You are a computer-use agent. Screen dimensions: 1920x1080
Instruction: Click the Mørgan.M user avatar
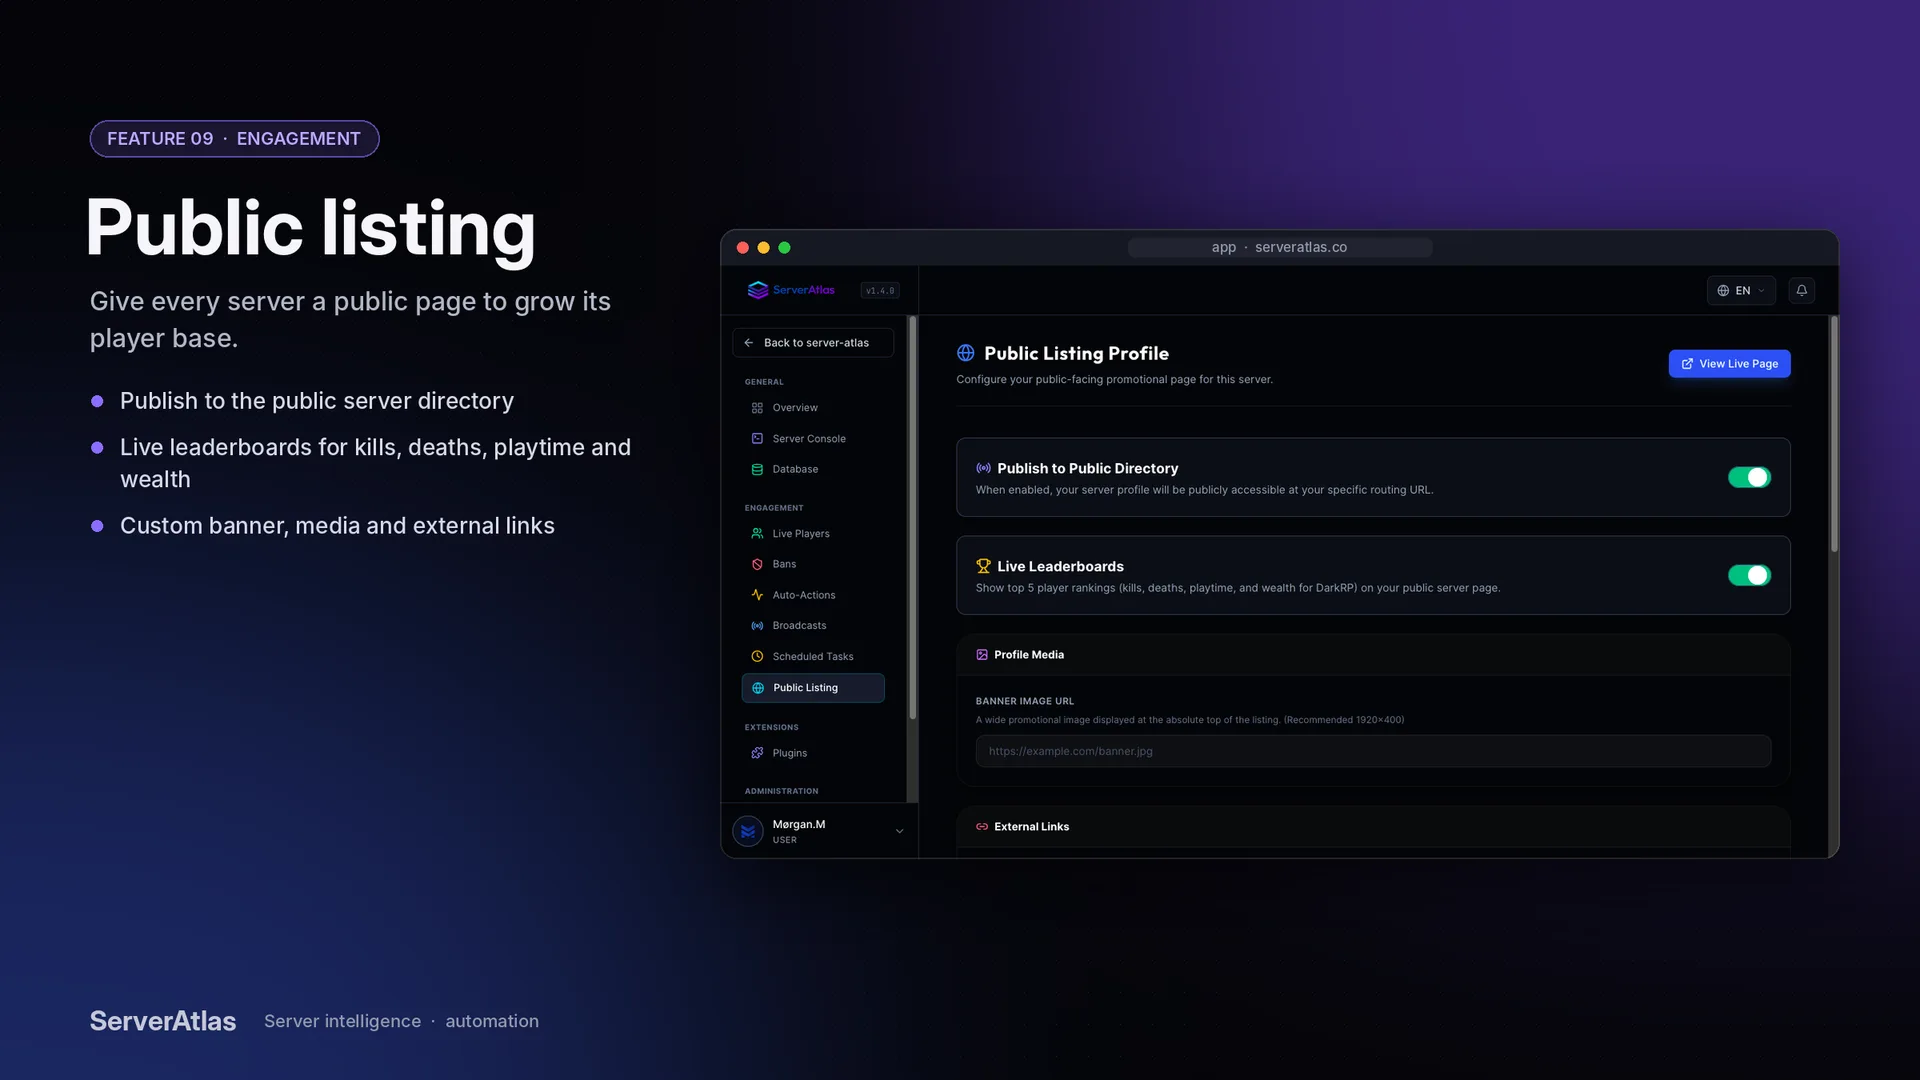click(748, 831)
